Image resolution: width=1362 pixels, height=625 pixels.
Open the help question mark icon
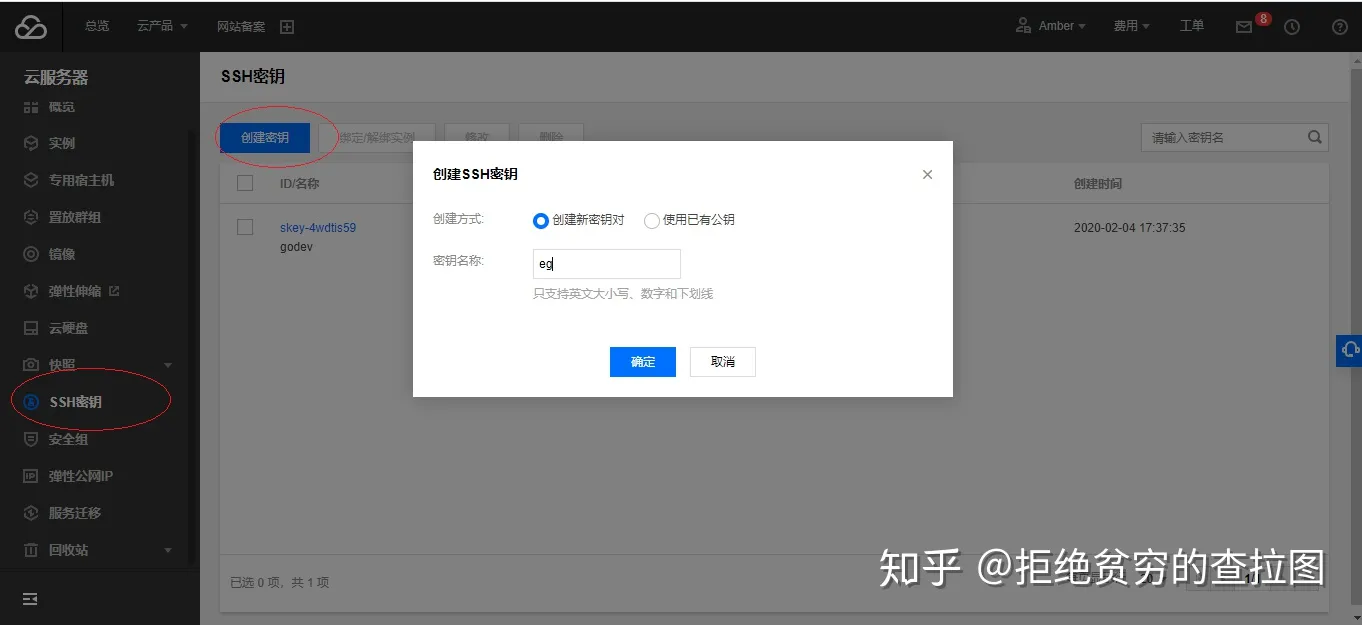click(1338, 26)
